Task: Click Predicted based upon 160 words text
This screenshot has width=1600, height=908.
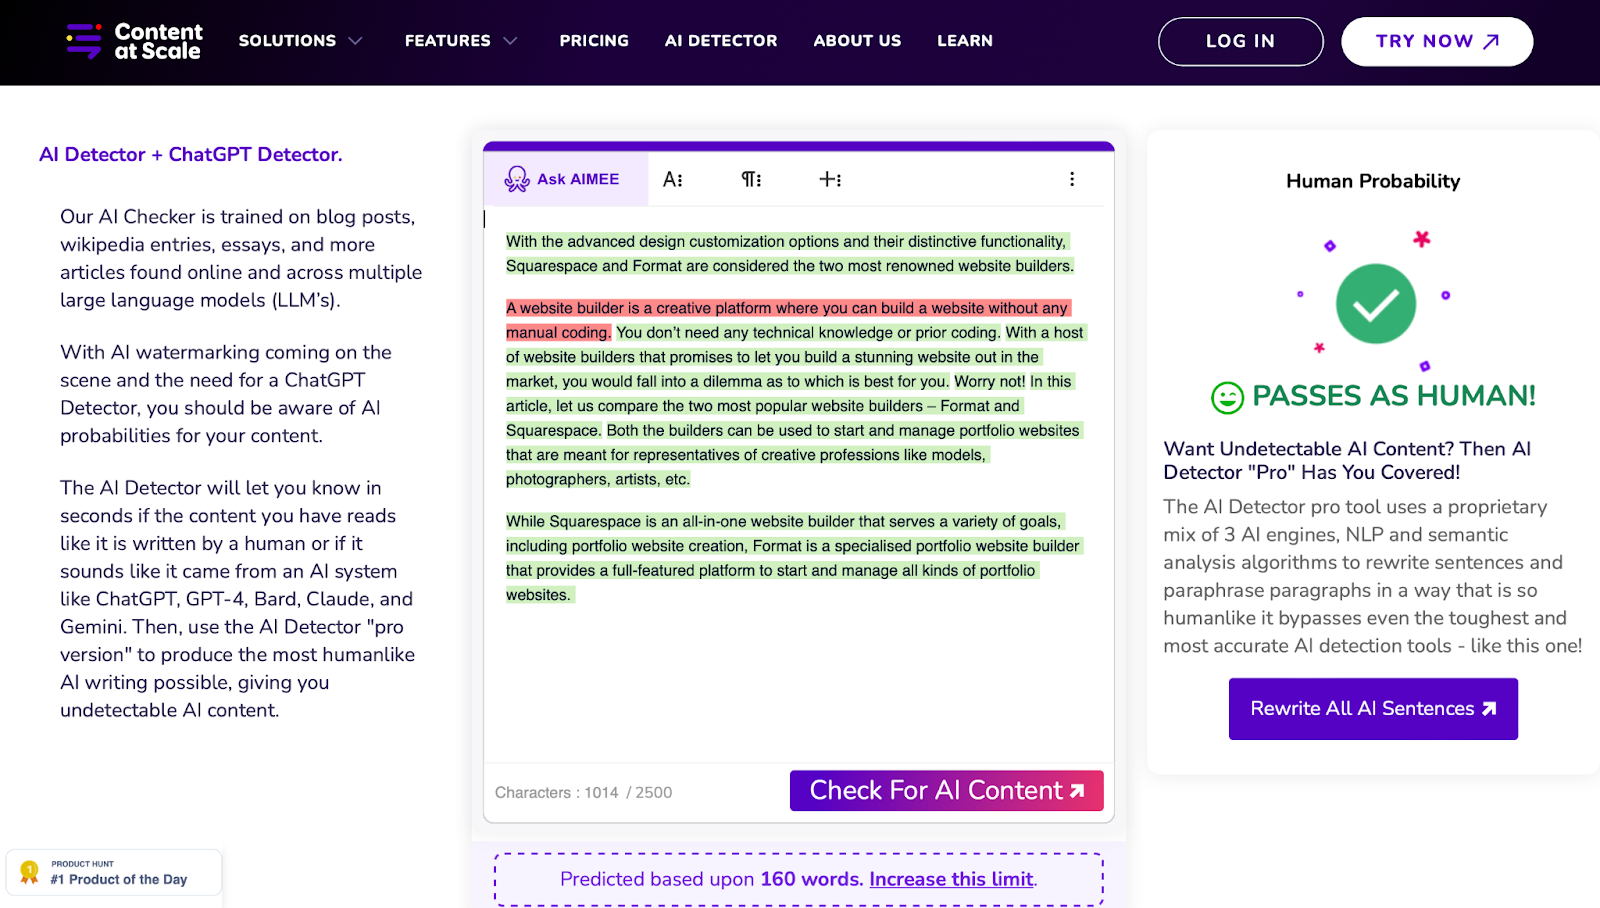Action: [711, 880]
